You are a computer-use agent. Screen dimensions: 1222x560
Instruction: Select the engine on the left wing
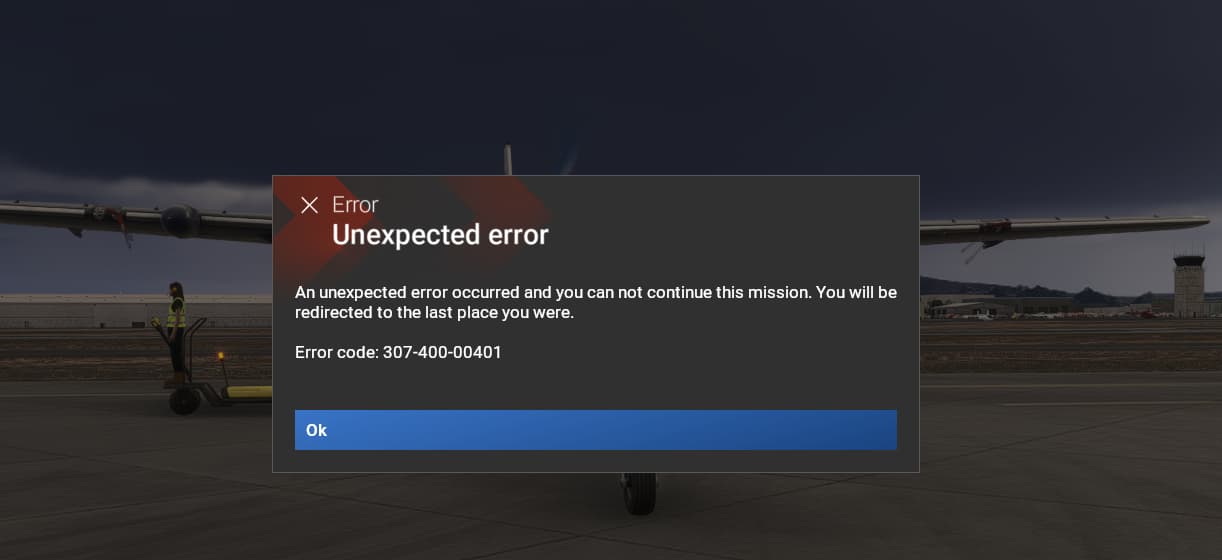(x=180, y=220)
